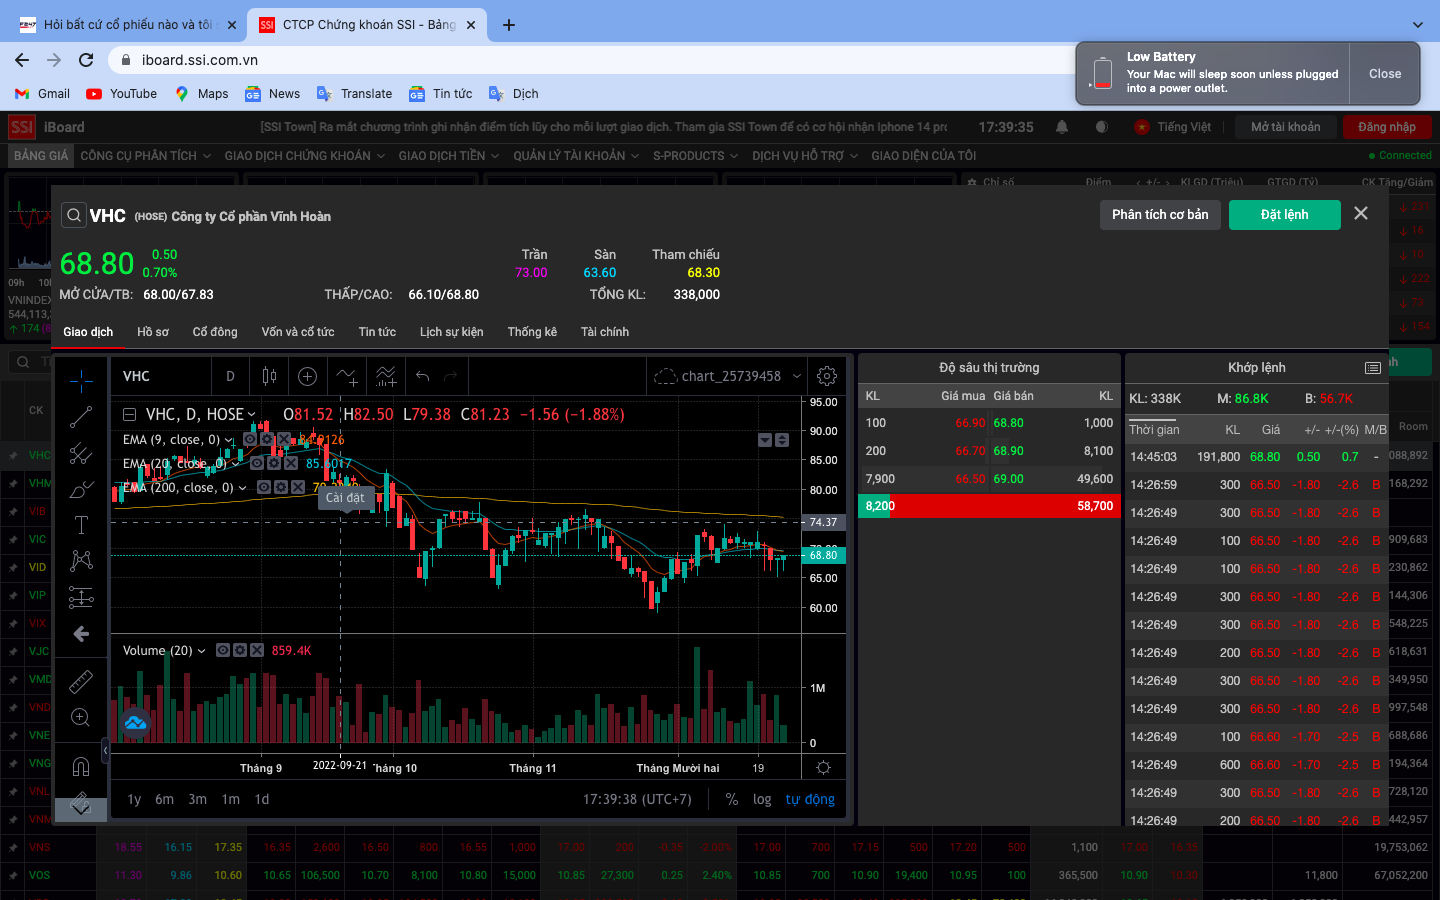Open GIAO DỊCH CHỨNG KHOÁN menu
Image resolution: width=1440 pixels, height=900 pixels.
(305, 156)
